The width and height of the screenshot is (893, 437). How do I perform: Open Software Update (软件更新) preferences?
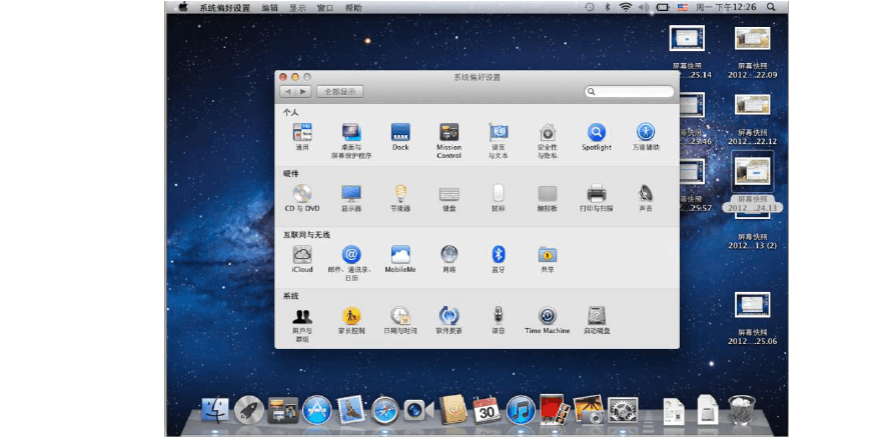(449, 316)
